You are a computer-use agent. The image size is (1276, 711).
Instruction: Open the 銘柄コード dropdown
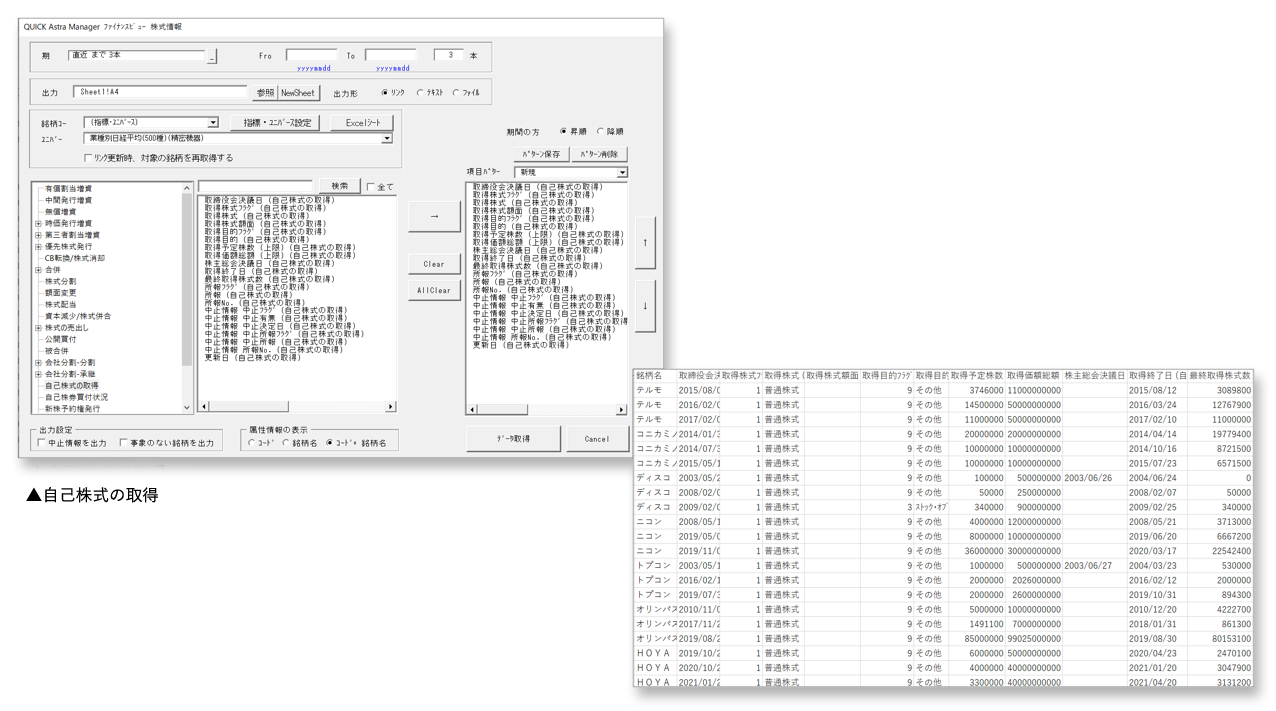click(x=213, y=123)
